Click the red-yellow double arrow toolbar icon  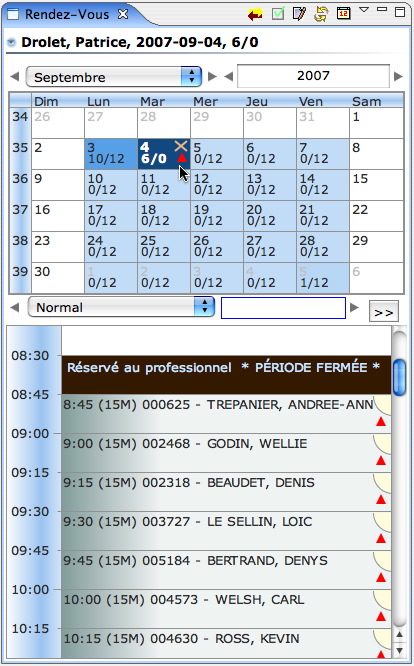pyautogui.click(x=255, y=15)
